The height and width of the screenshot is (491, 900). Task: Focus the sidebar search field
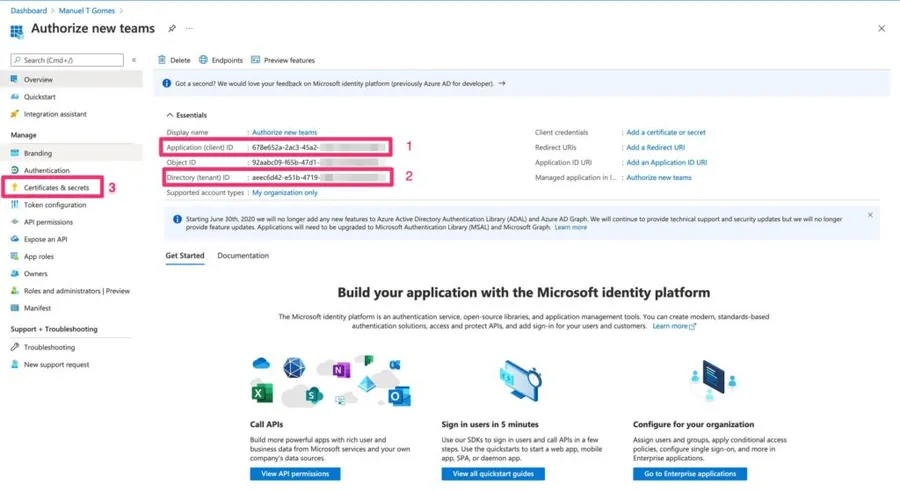pyautogui.click(x=72, y=60)
